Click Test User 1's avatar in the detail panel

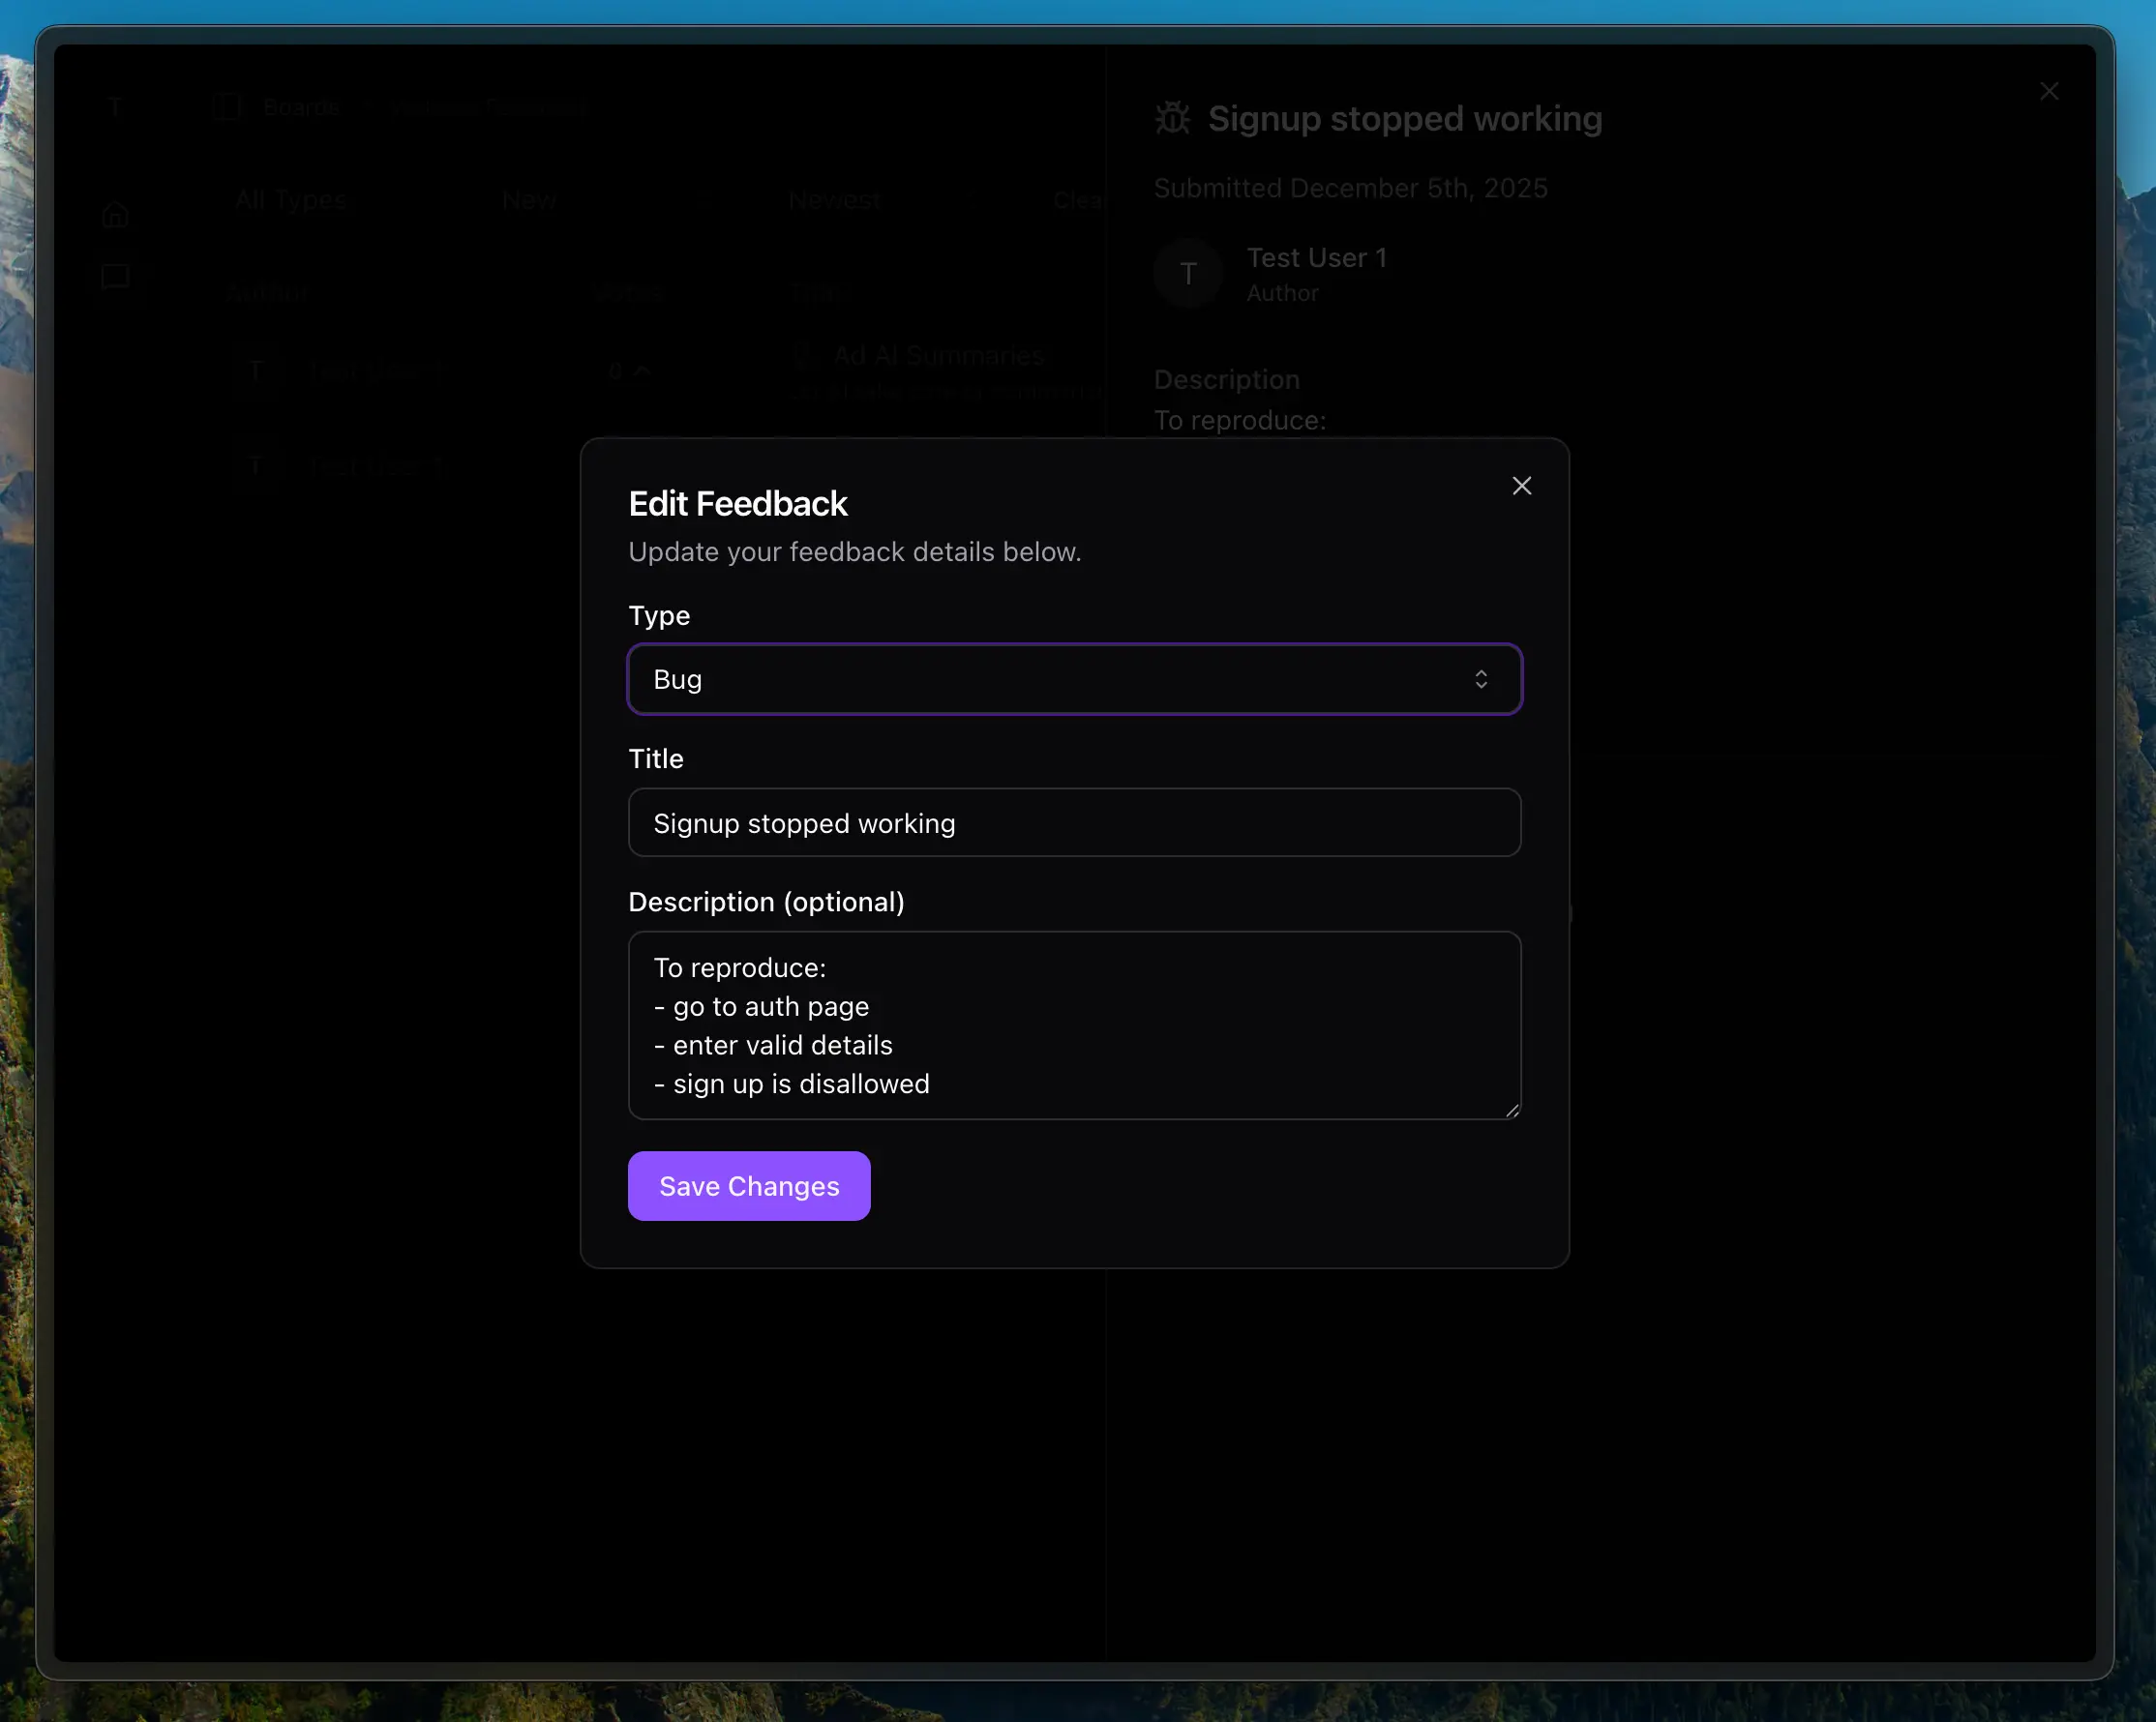(1188, 273)
